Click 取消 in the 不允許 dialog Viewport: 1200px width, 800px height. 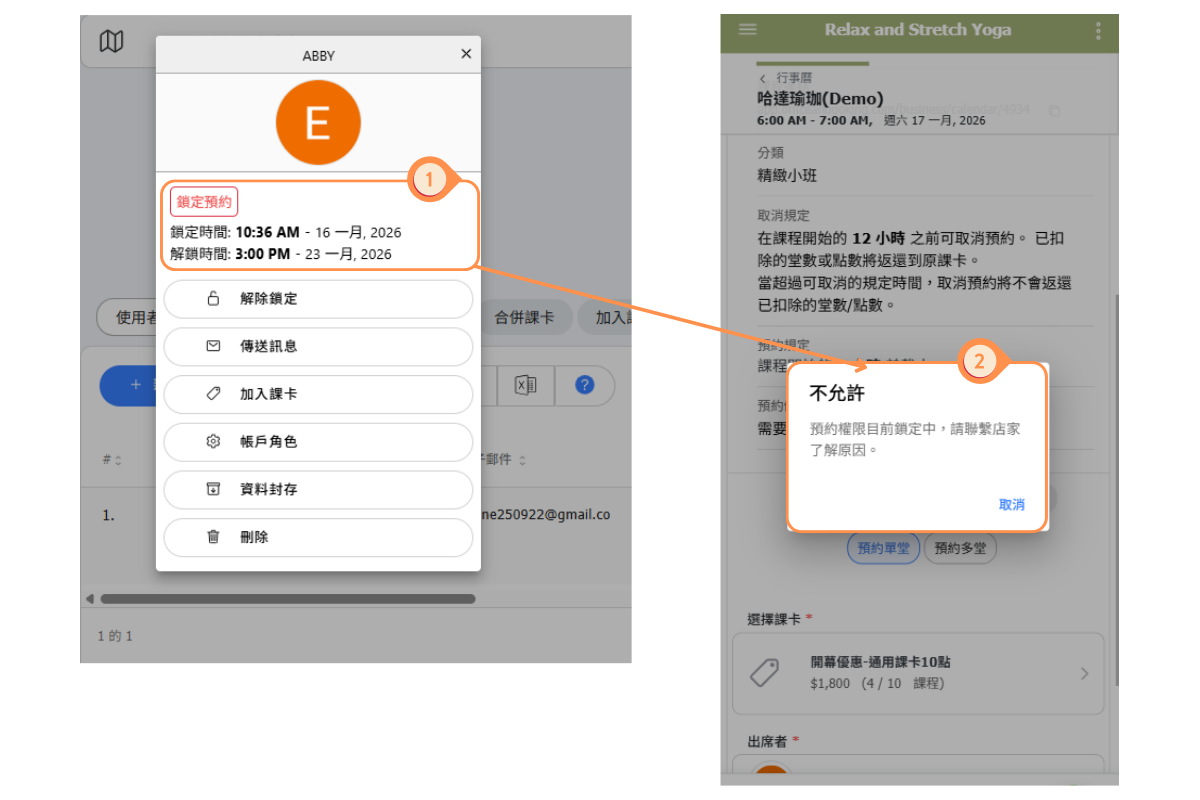tap(1011, 505)
